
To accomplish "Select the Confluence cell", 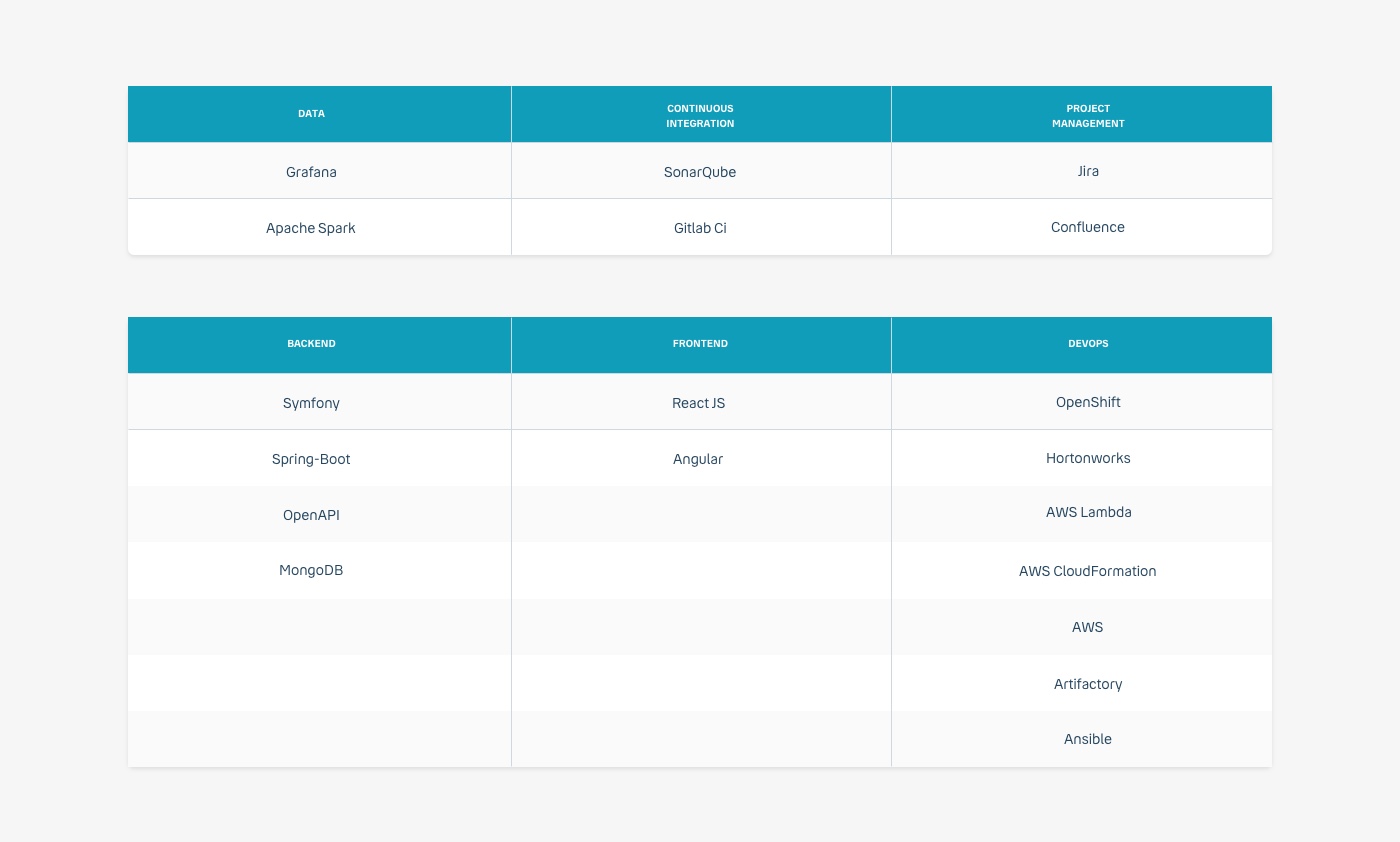I will (1082, 227).
